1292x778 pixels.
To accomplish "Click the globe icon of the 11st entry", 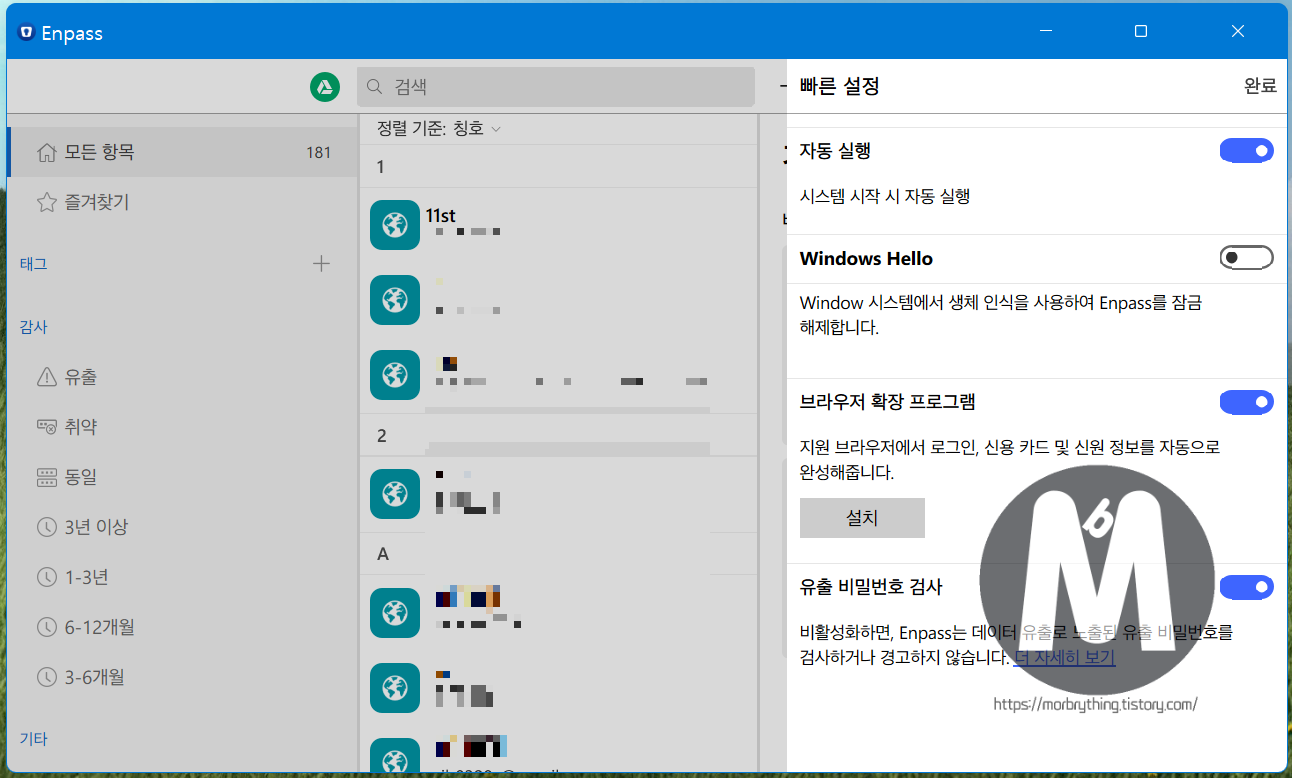I will tap(394, 225).
